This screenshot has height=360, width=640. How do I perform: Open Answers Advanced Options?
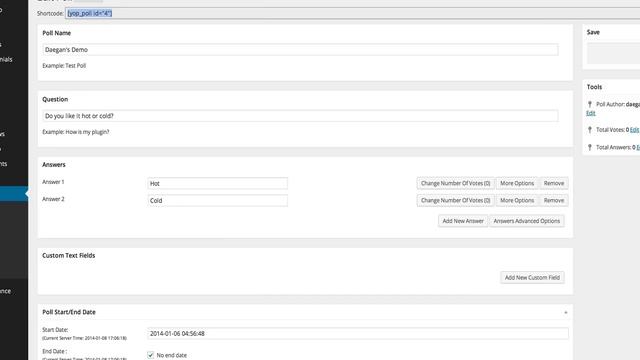click(x=527, y=221)
